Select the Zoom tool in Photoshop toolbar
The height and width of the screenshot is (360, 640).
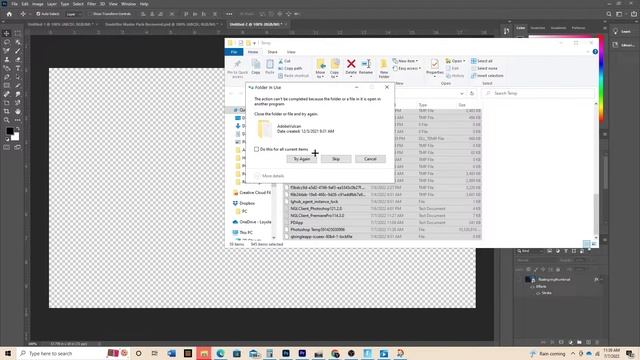point(7,120)
